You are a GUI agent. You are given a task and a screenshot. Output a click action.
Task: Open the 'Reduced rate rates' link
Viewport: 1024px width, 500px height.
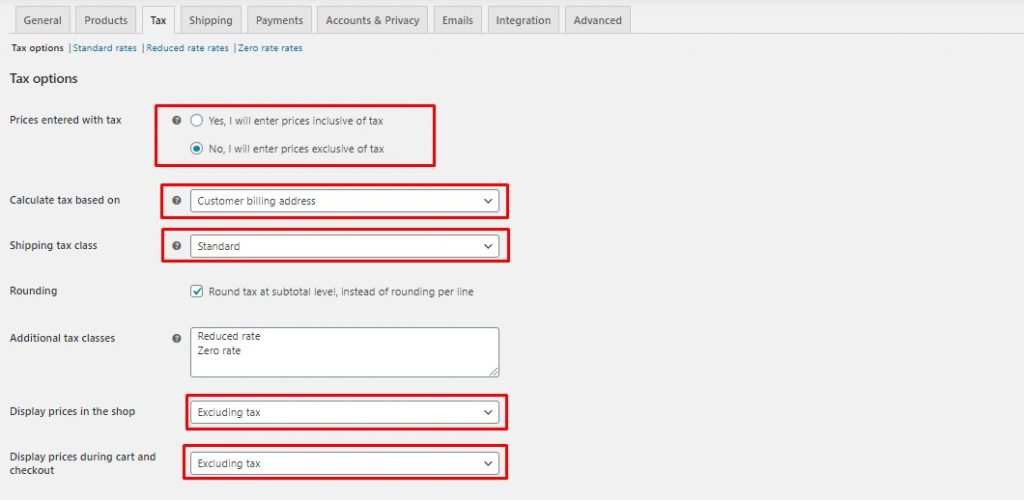pos(187,48)
